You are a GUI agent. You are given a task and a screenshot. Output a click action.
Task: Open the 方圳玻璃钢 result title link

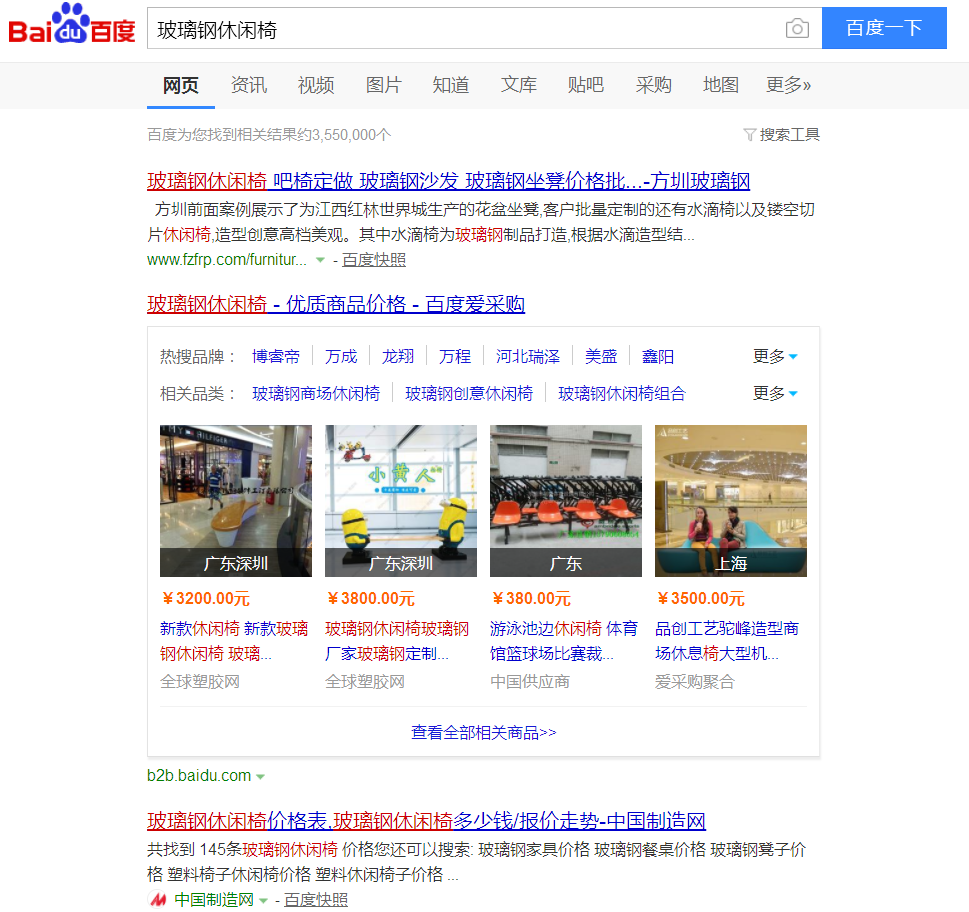point(449,181)
